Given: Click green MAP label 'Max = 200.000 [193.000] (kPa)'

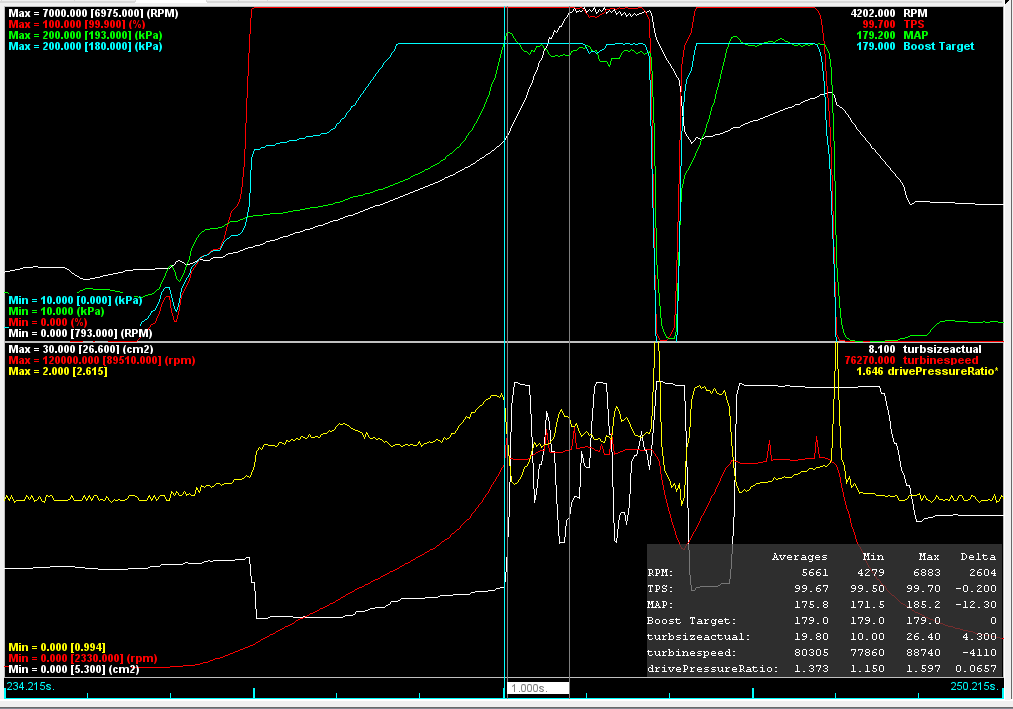Looking at the screenshot, I should 85,35.
